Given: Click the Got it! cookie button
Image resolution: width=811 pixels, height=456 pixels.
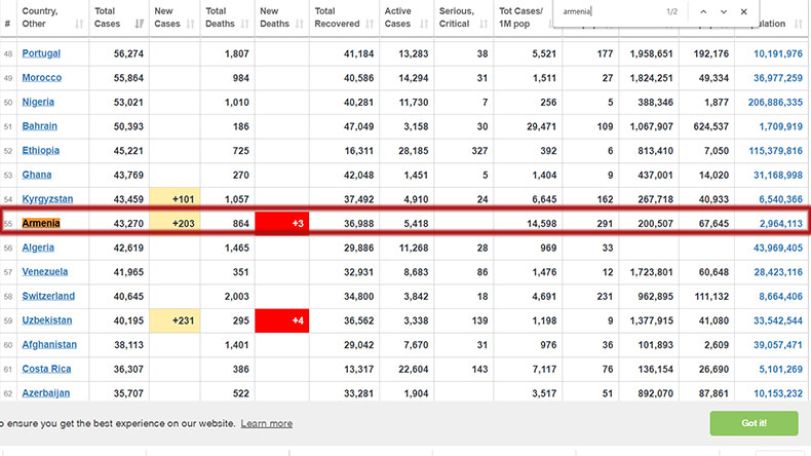Looking at the screenshot, I should [754, 423].
